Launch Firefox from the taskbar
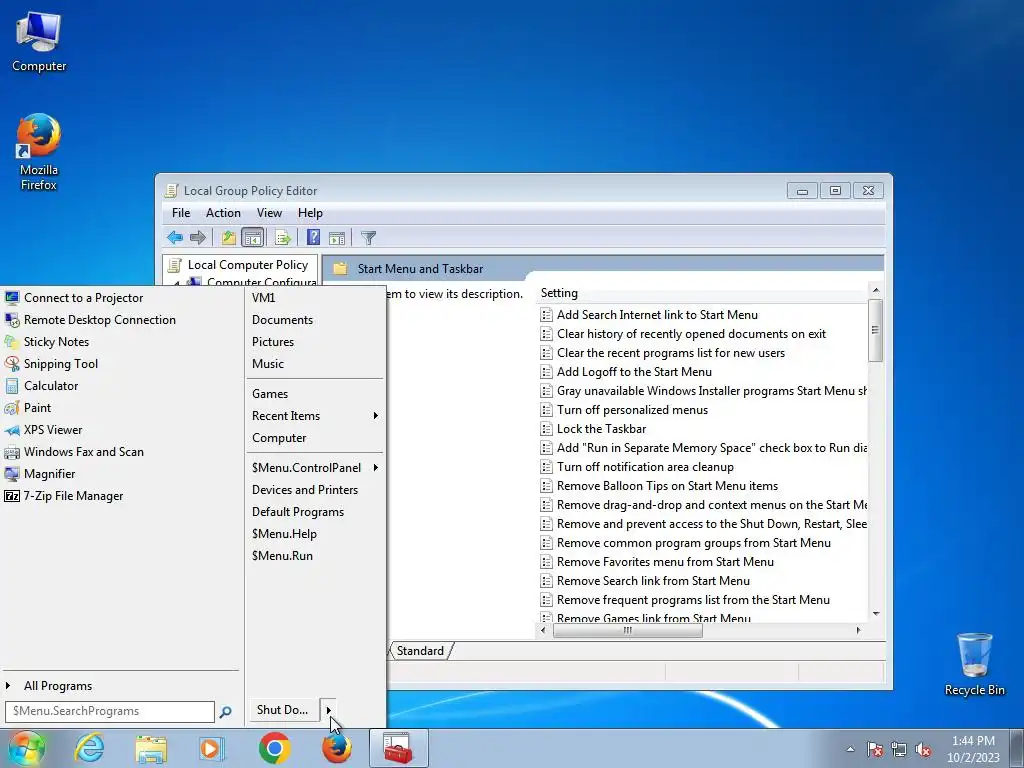This screenshot has height=768, width=1024. [x=336, y=748]
